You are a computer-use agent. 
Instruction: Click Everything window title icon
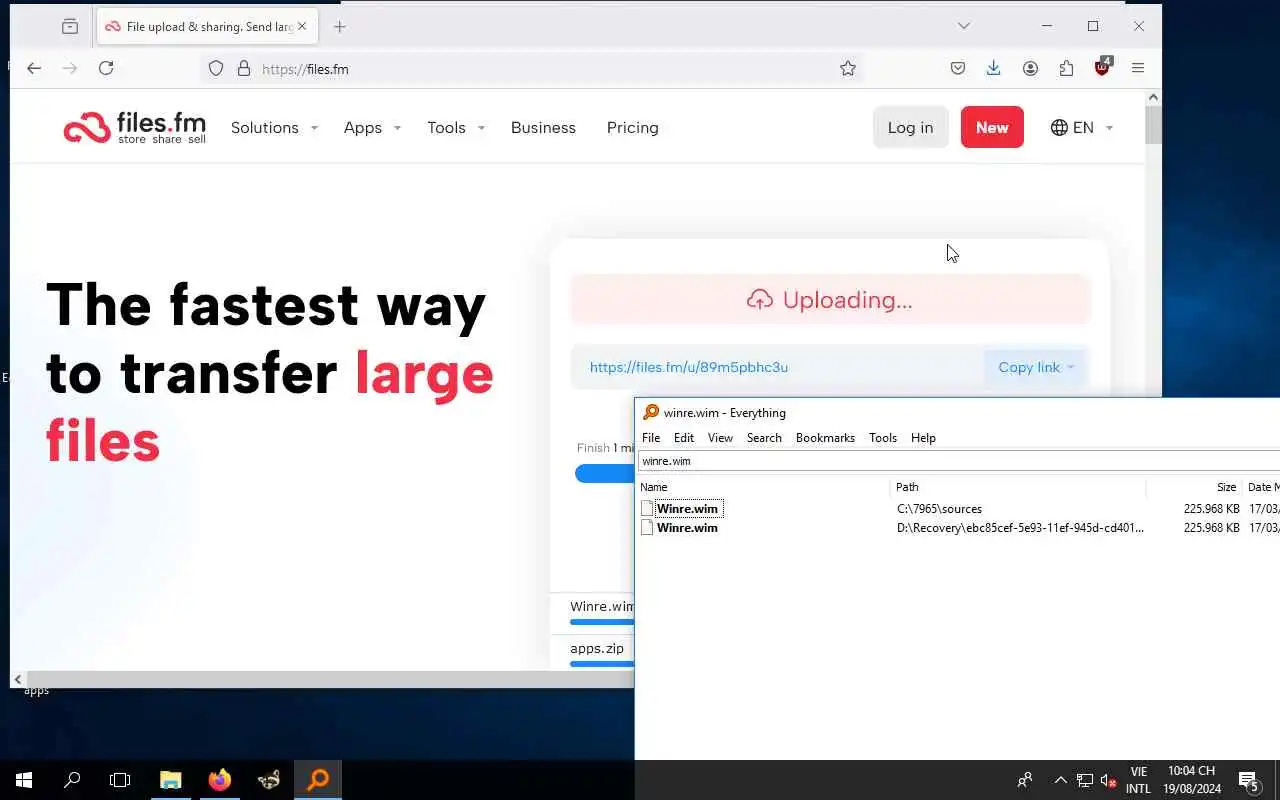point(651,412)
